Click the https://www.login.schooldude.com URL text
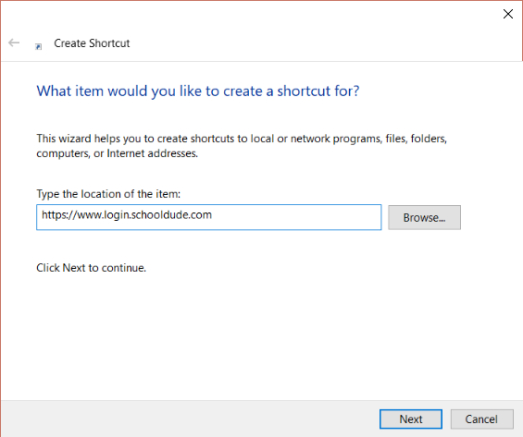523x437 pixels. pyautogui.click(x=126, y=215)
